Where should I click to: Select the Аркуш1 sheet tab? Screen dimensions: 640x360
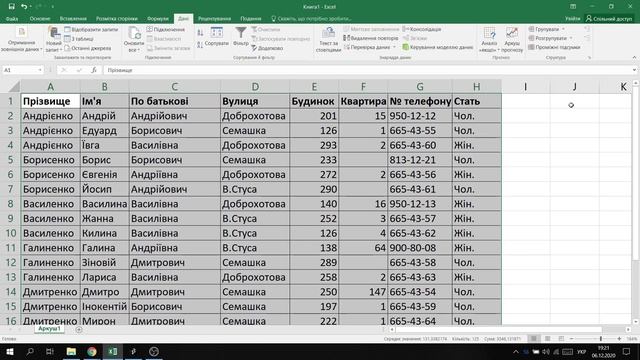pos(49,329)
